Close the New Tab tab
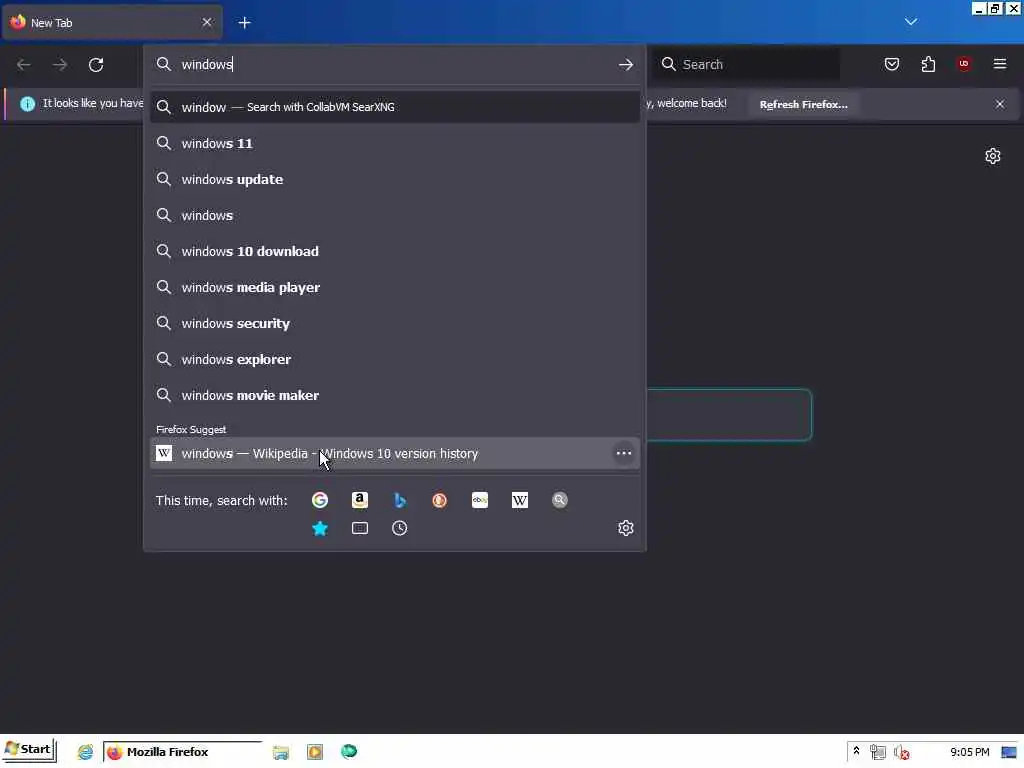This screenshot has height=768, width=1024. [x=207, y=22]
